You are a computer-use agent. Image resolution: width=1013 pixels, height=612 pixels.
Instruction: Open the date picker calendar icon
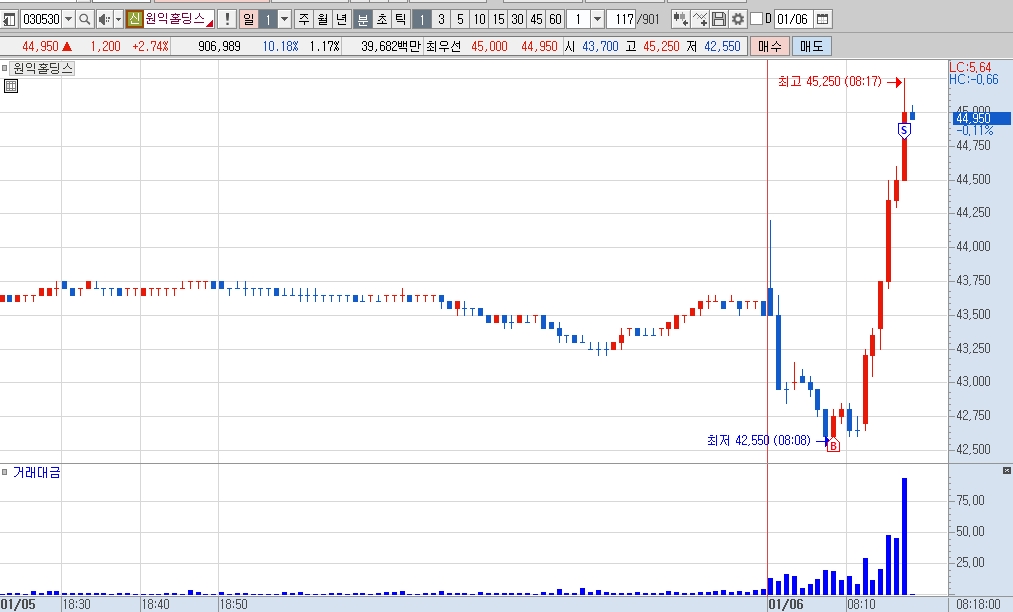[x=822, y=19]
